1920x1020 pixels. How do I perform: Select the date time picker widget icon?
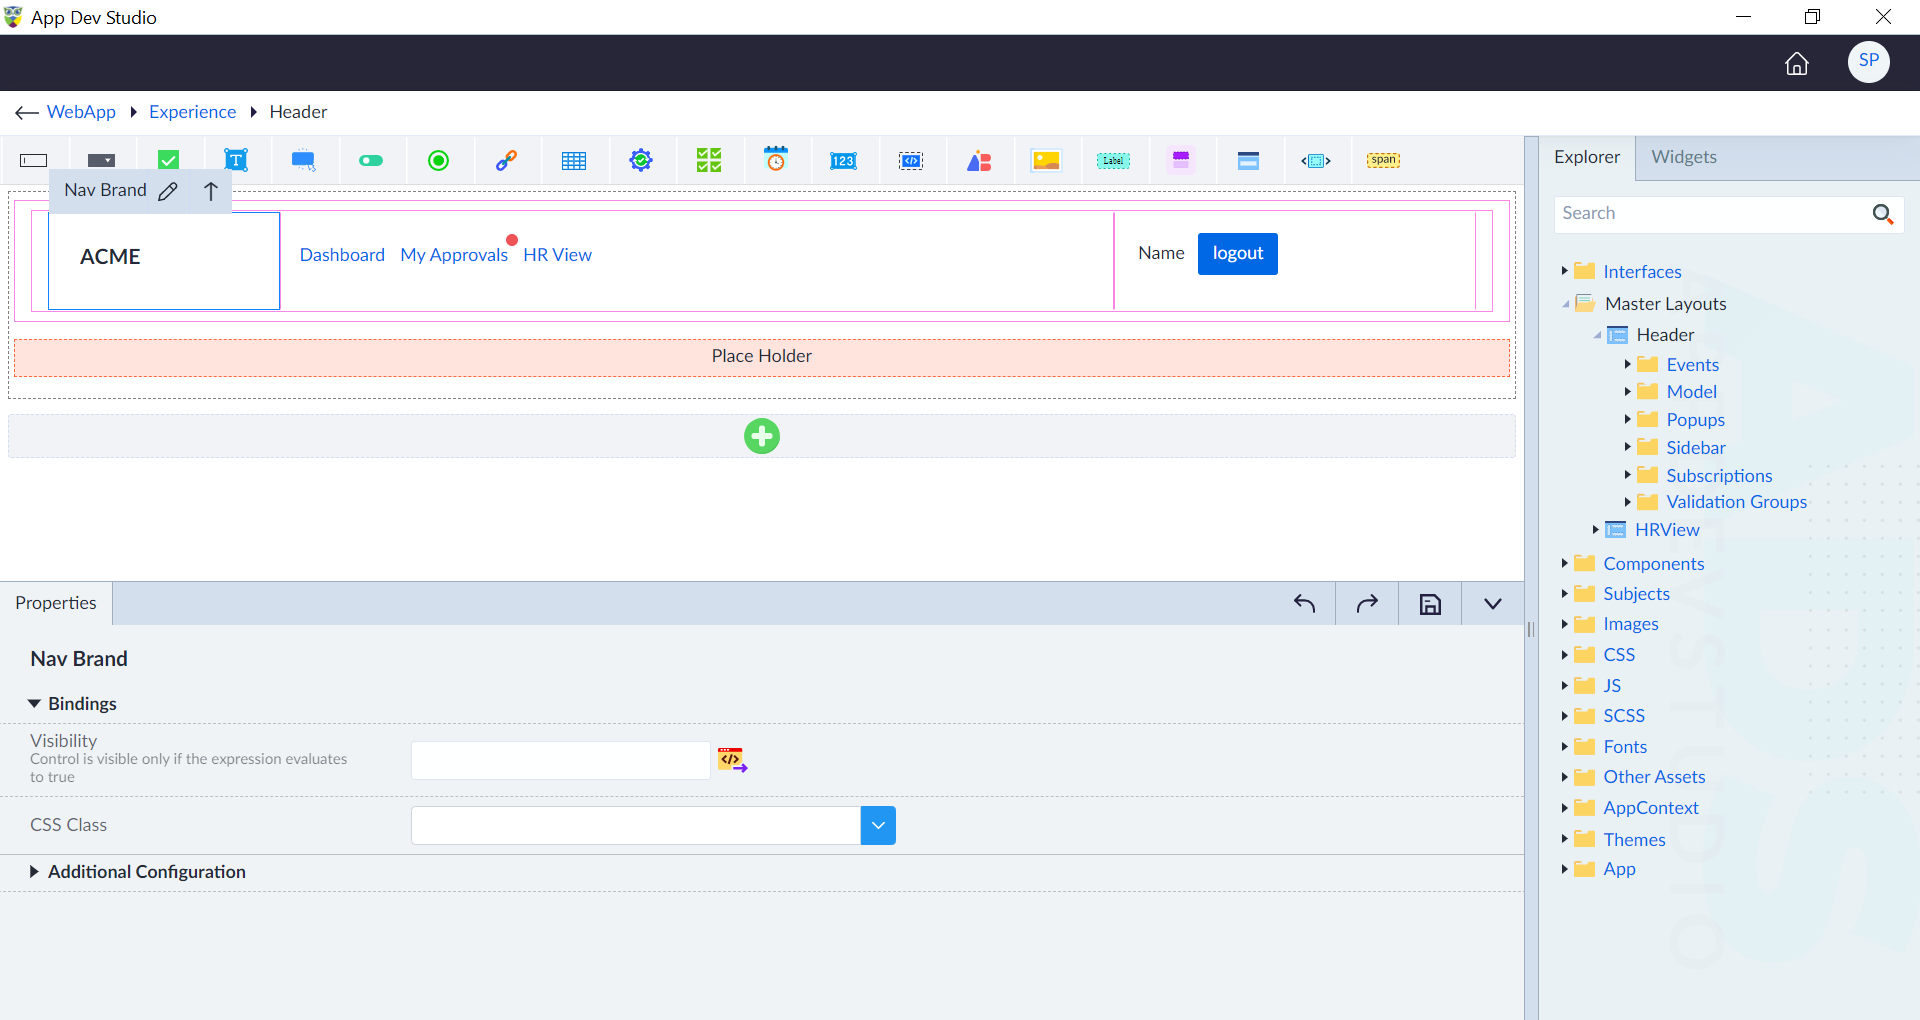click(776, 159)
